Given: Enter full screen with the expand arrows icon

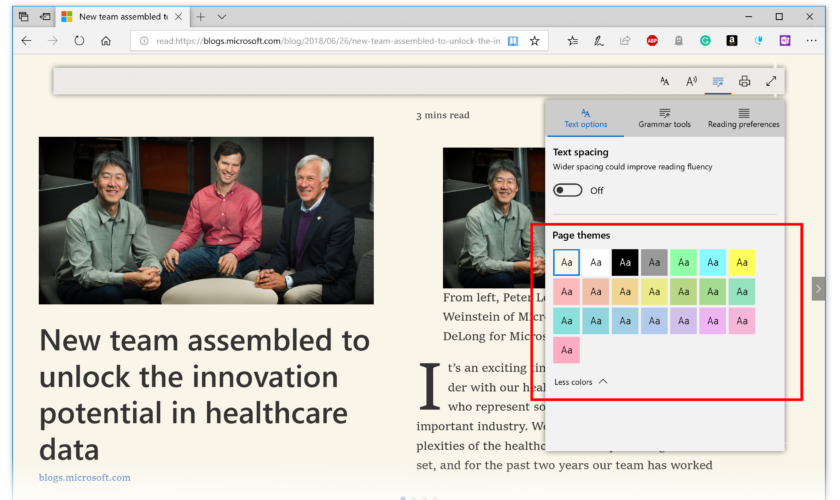Looking at the screenshot, I should coord(771,81).
